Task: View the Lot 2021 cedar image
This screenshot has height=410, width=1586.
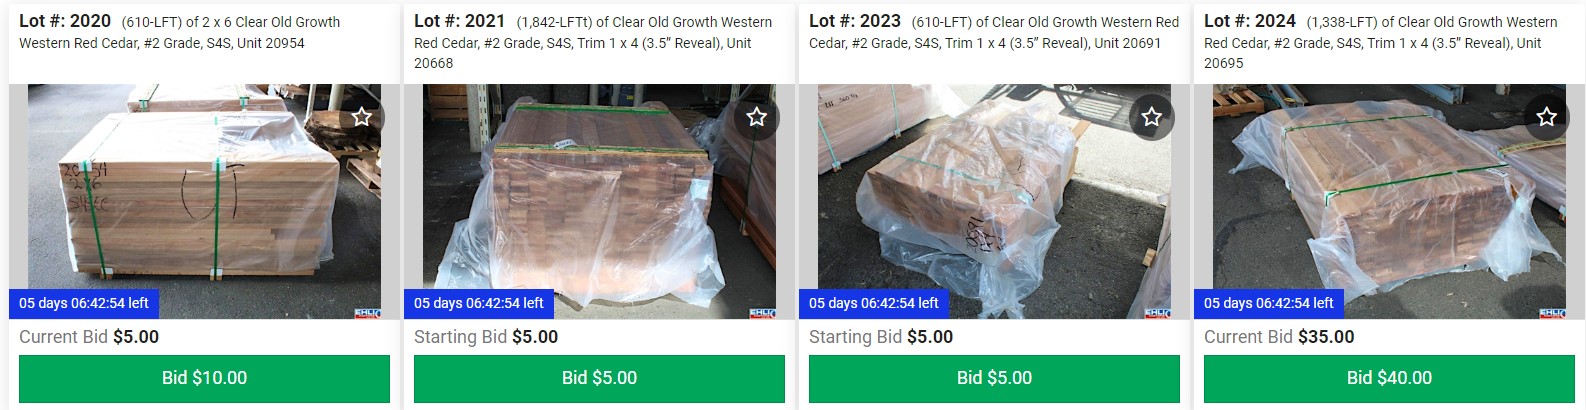Action: point(599,201)
